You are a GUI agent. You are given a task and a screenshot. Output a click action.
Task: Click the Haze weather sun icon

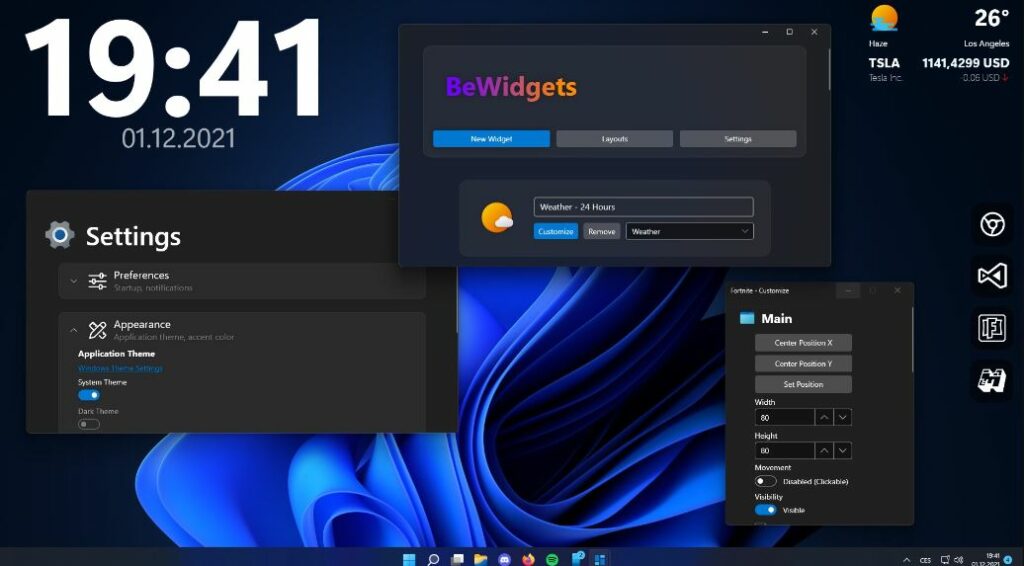click(884, 18)
